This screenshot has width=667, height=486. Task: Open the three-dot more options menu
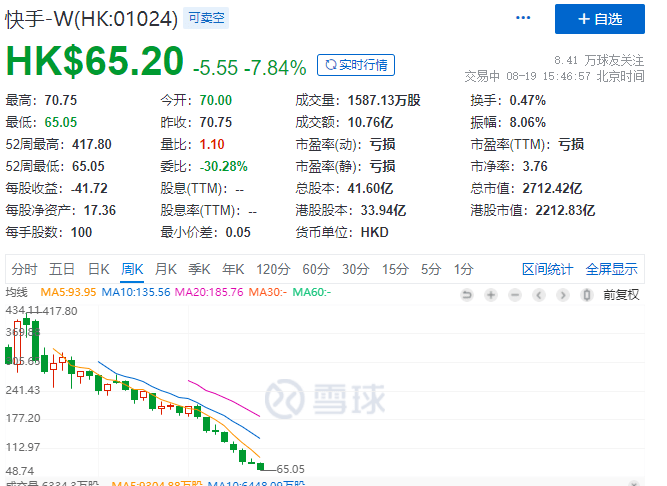[523, 18]
